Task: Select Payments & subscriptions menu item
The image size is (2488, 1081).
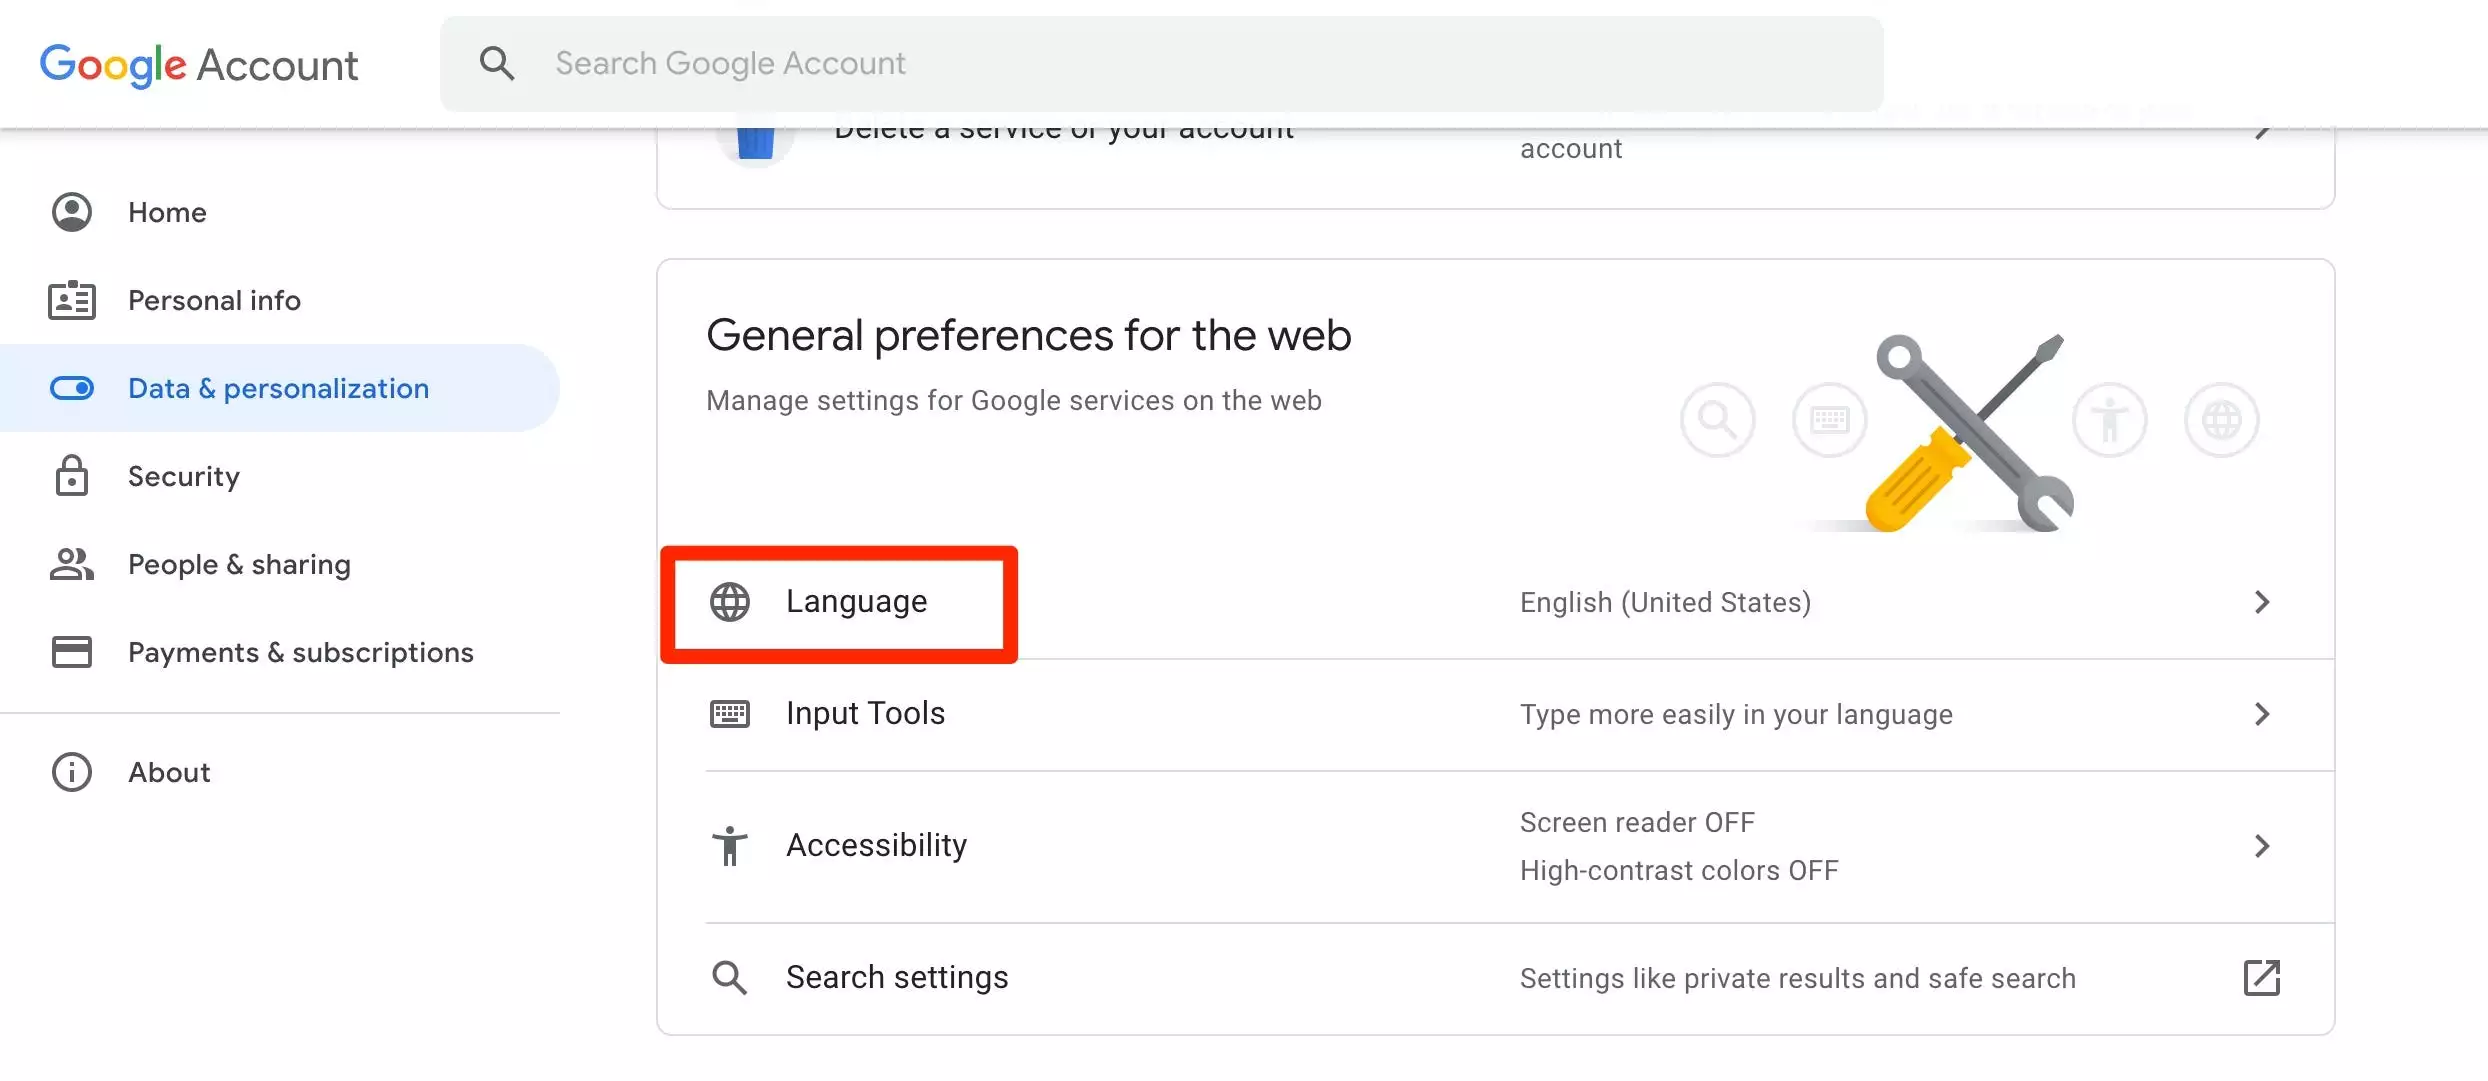Action: [300, 652]
